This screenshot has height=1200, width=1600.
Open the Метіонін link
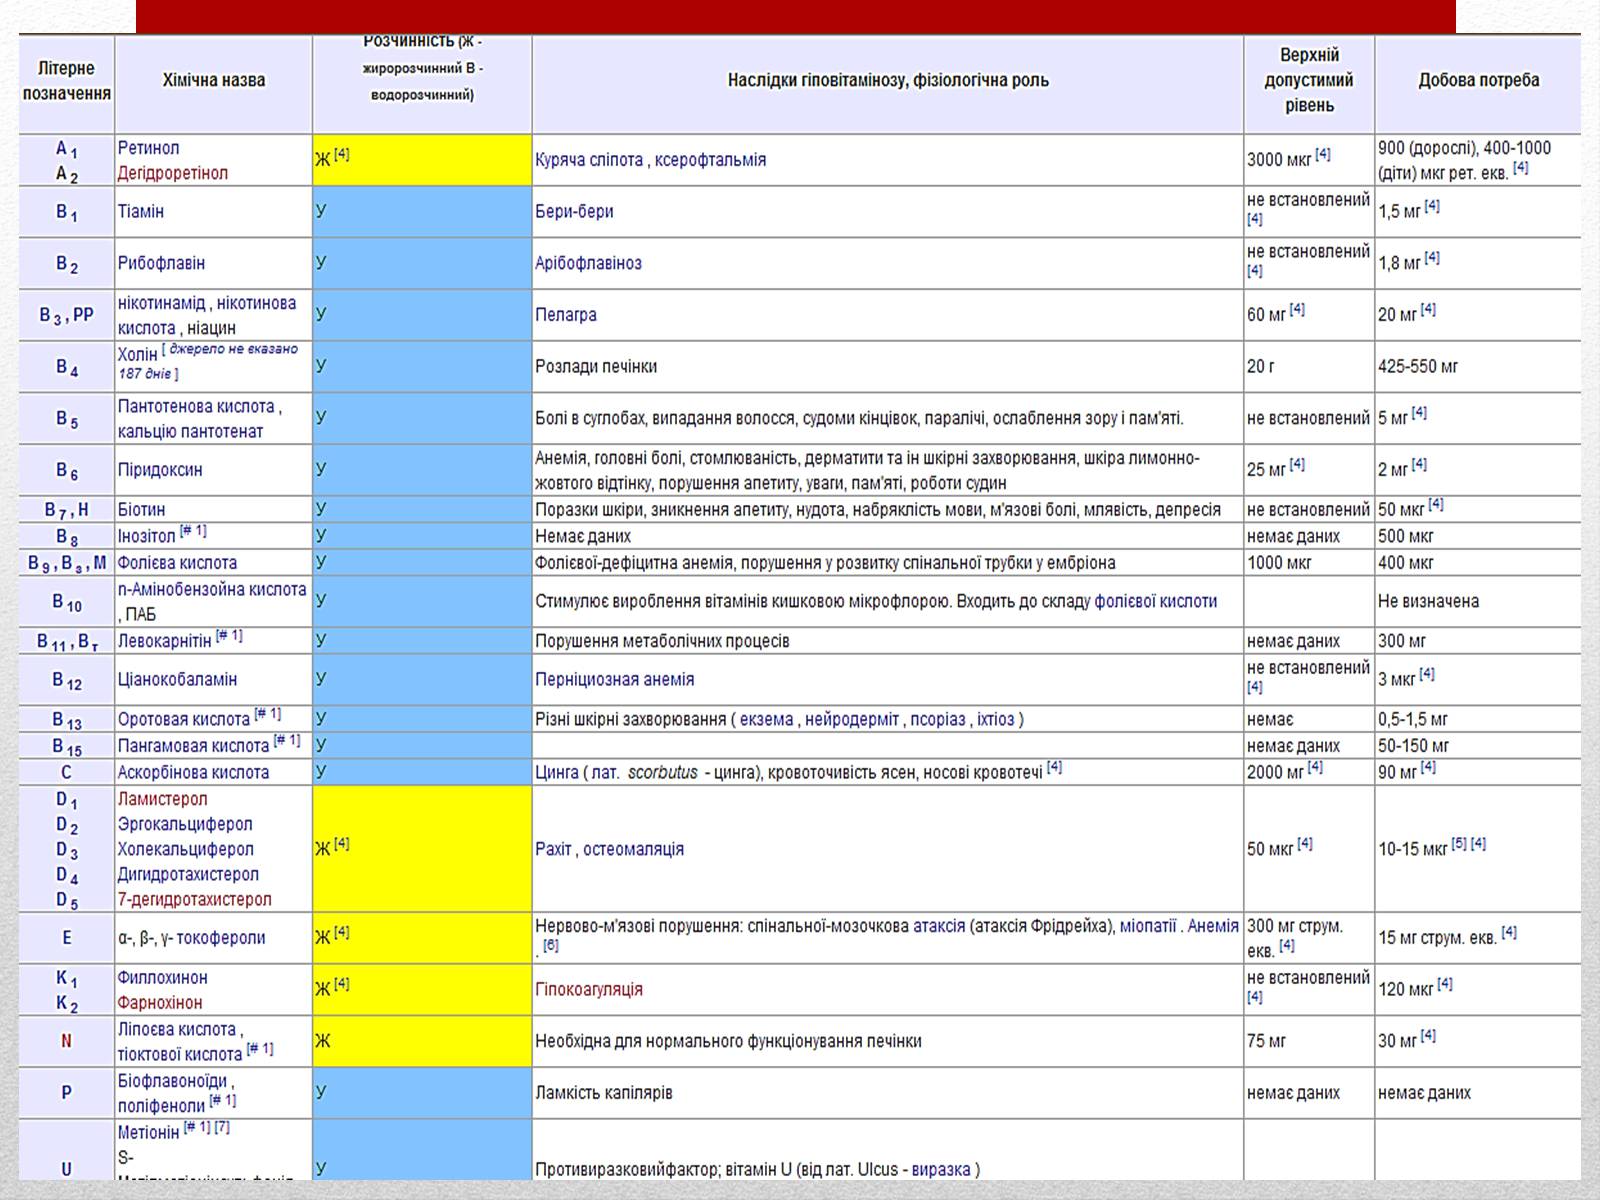pos(148,1133)
